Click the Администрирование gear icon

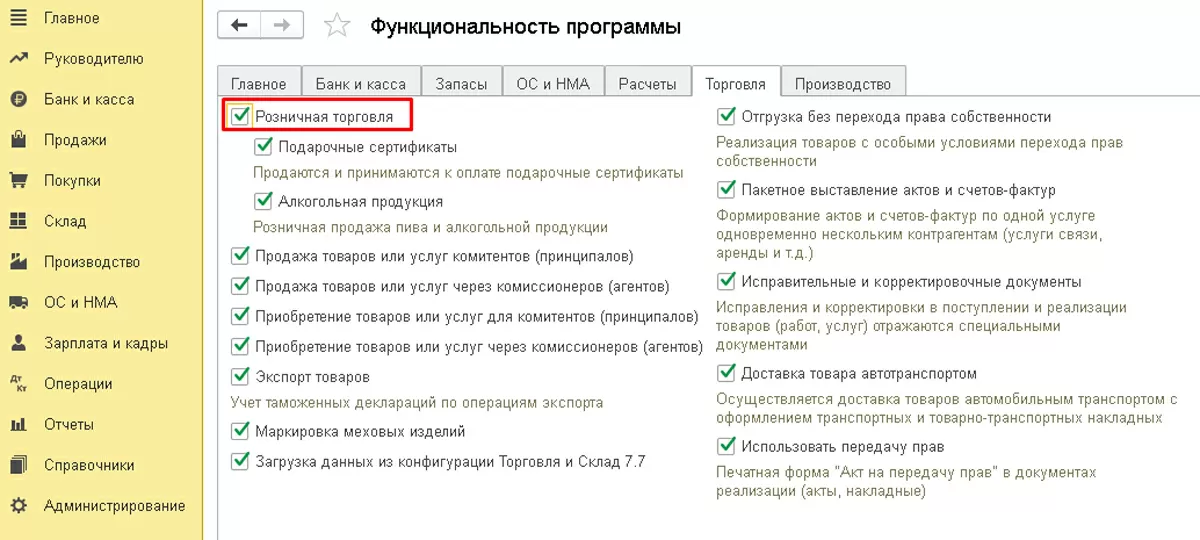pyautogui.click(x=18, y=506)
